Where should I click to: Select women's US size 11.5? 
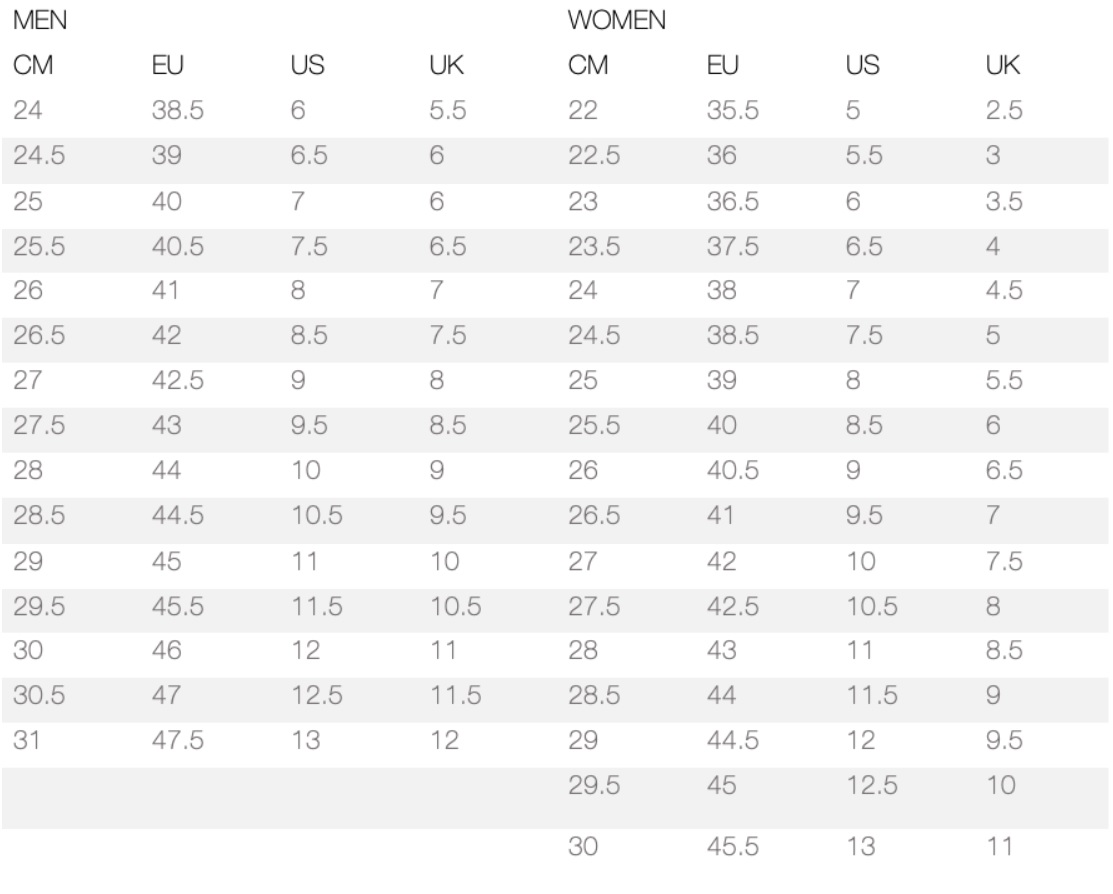point(872,694)
